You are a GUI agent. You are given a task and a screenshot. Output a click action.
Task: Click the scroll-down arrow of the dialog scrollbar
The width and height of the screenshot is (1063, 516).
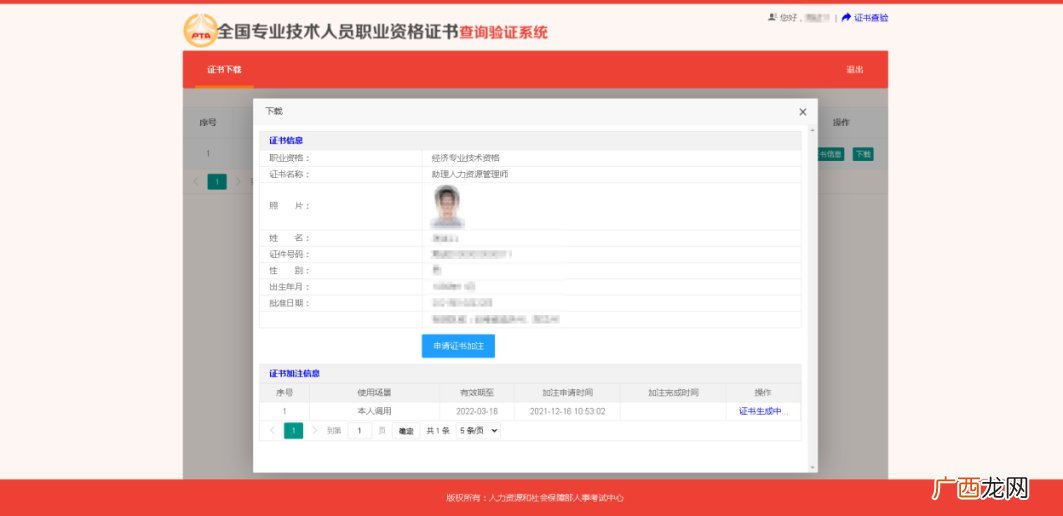[813, 467]
